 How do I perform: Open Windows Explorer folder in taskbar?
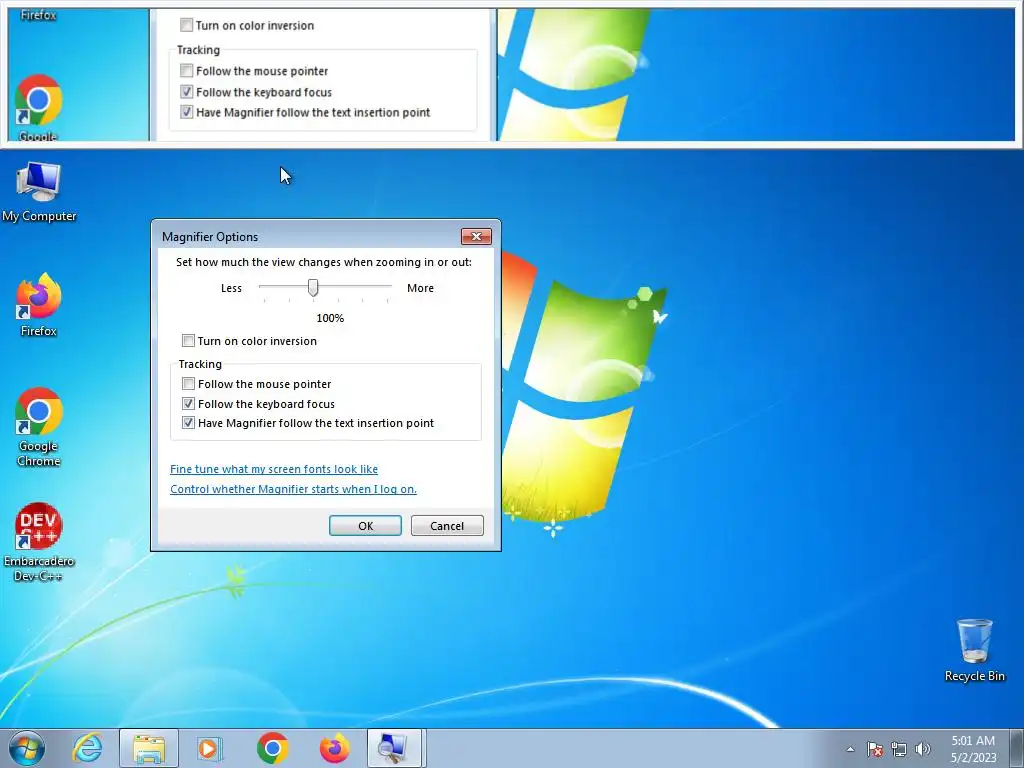click(149, 748)
